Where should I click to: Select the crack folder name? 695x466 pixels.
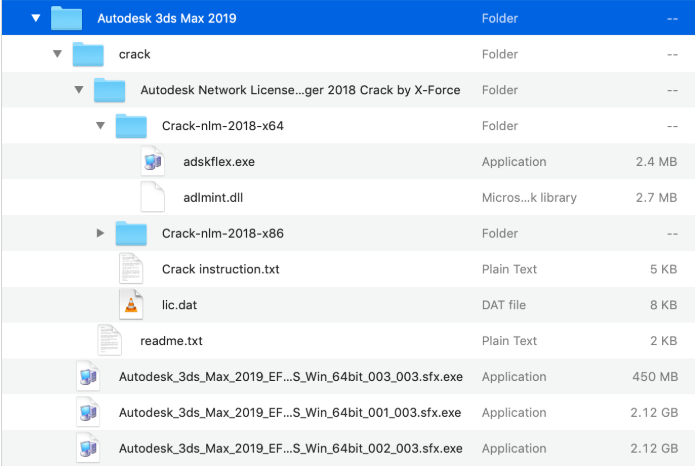[x=135, y=54]
